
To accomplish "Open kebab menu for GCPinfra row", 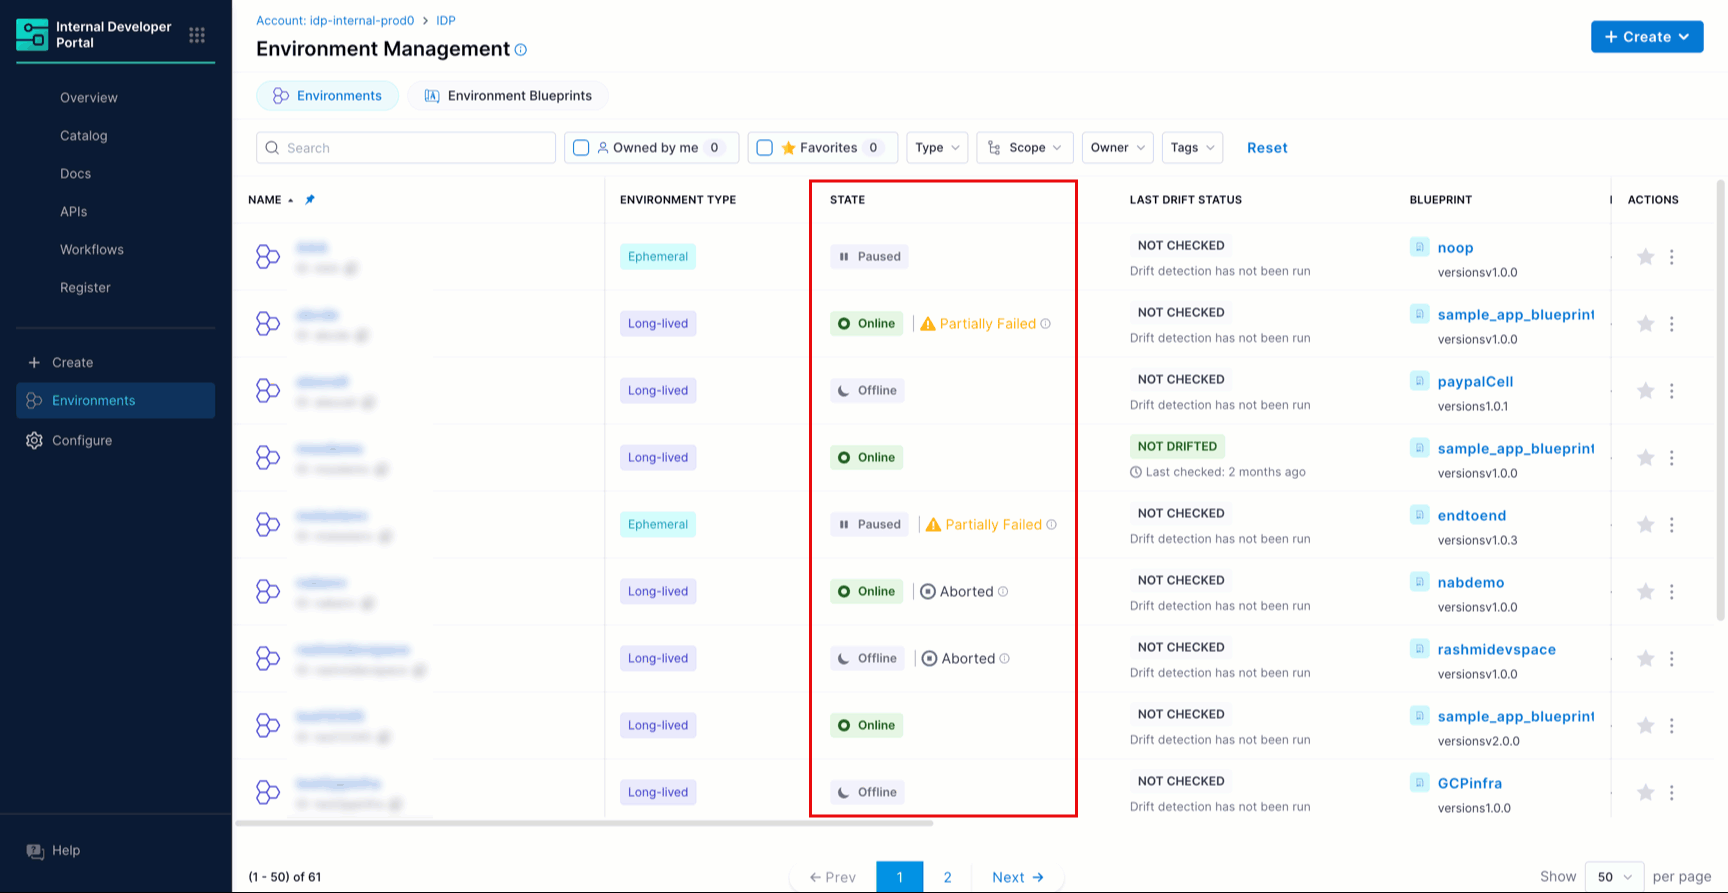I will pyautogui.click(x=1672, y=793).
